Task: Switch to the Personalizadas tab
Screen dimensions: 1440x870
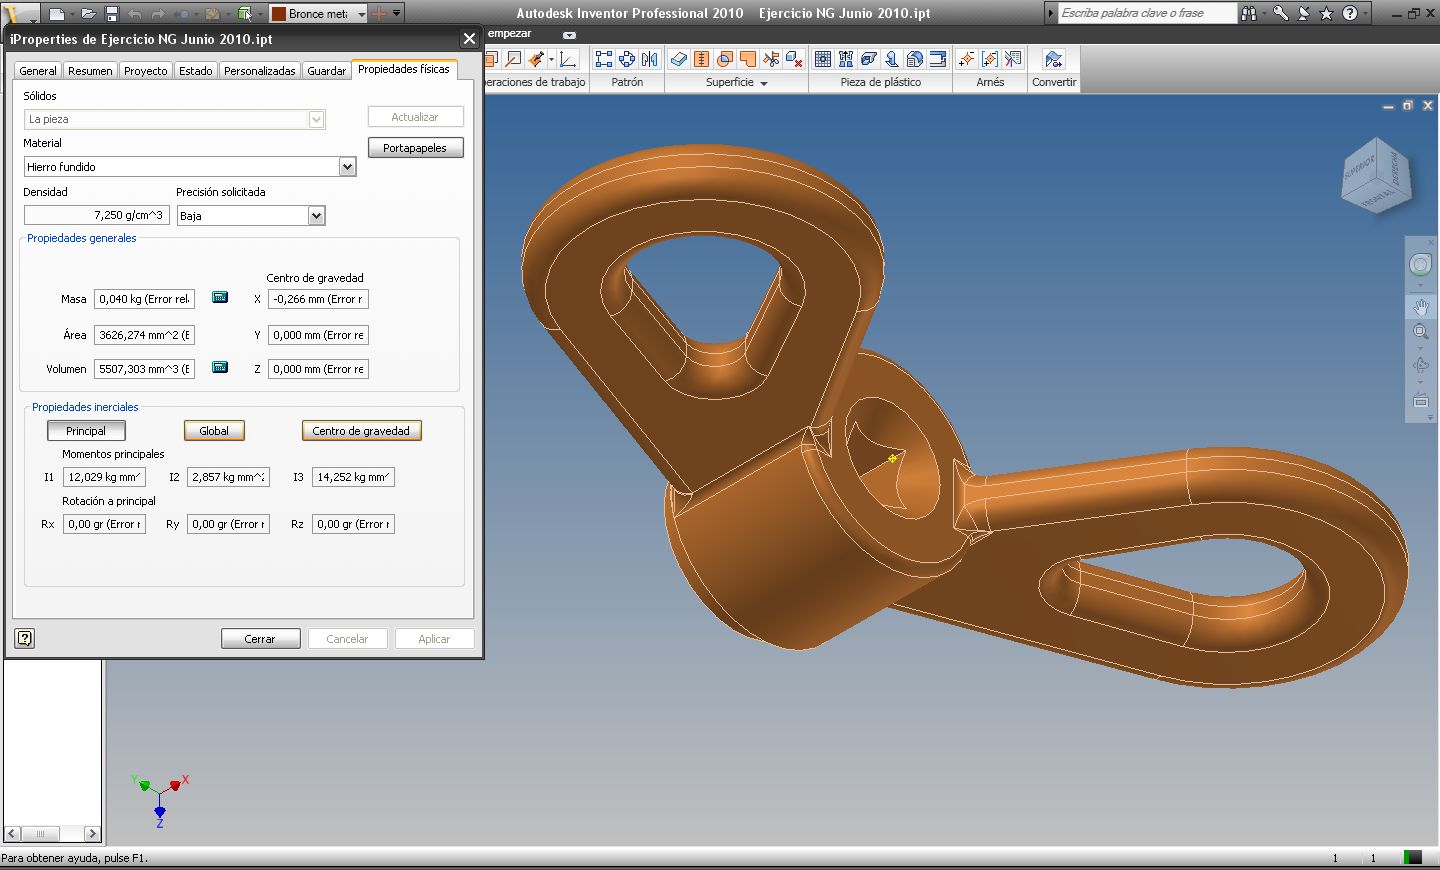Action: click(x=260, y=71)
